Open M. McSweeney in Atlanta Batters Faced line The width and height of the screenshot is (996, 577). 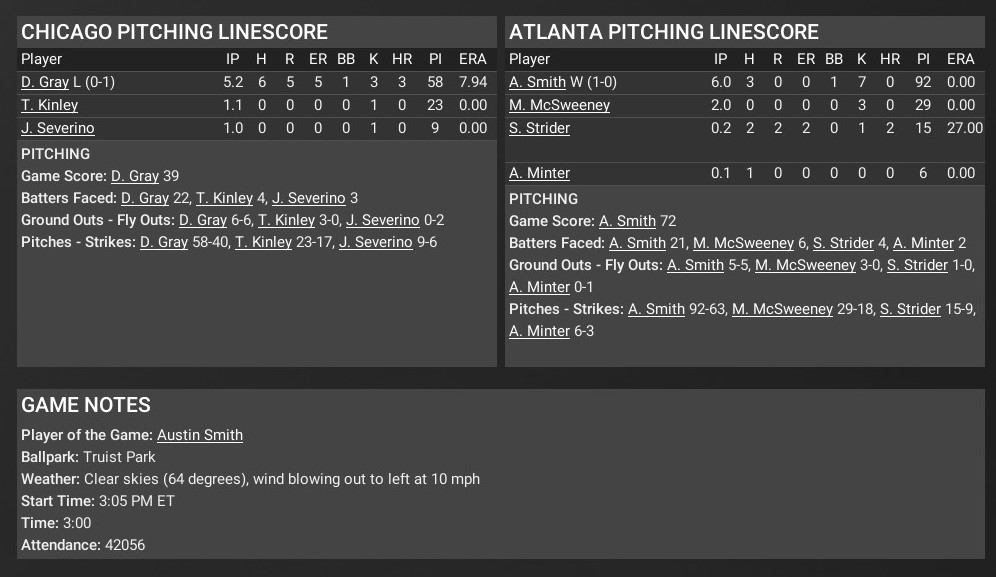743,243
